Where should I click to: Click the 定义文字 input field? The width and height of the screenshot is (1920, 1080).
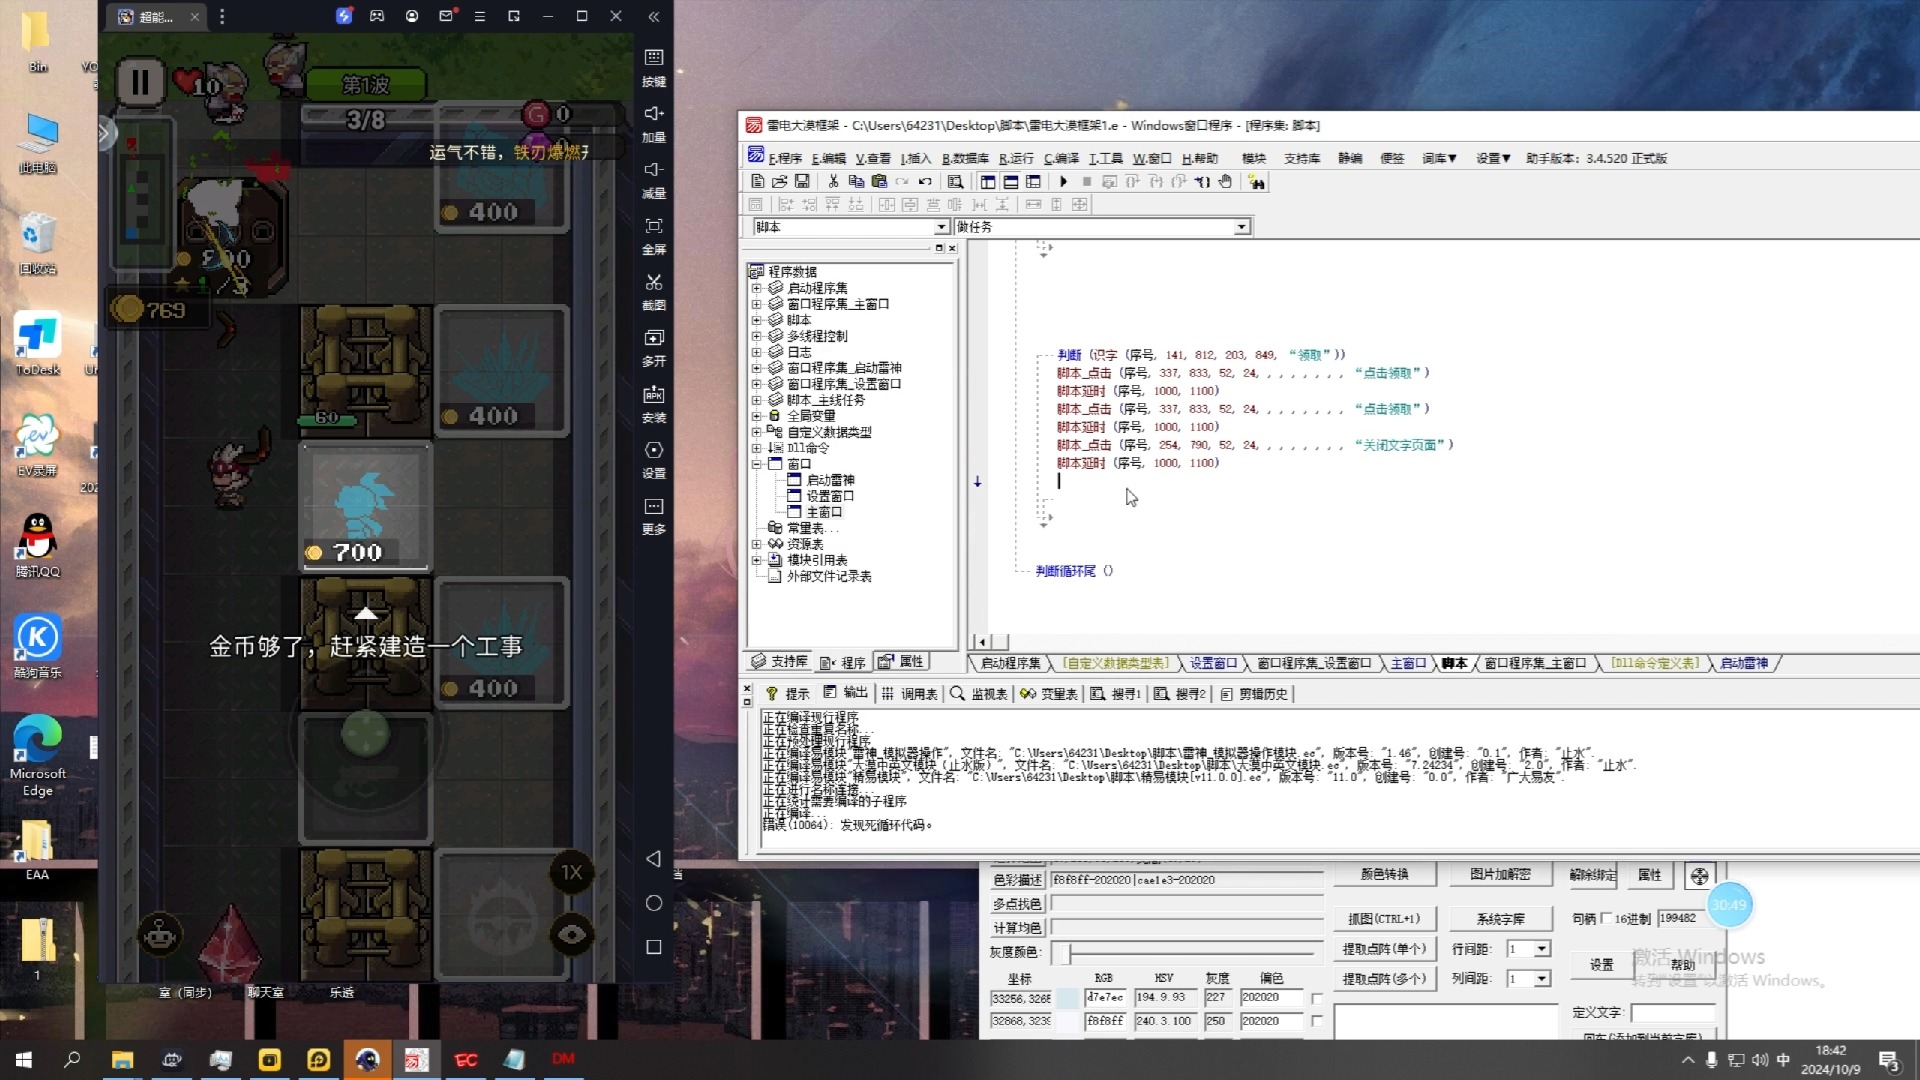1674,1012
